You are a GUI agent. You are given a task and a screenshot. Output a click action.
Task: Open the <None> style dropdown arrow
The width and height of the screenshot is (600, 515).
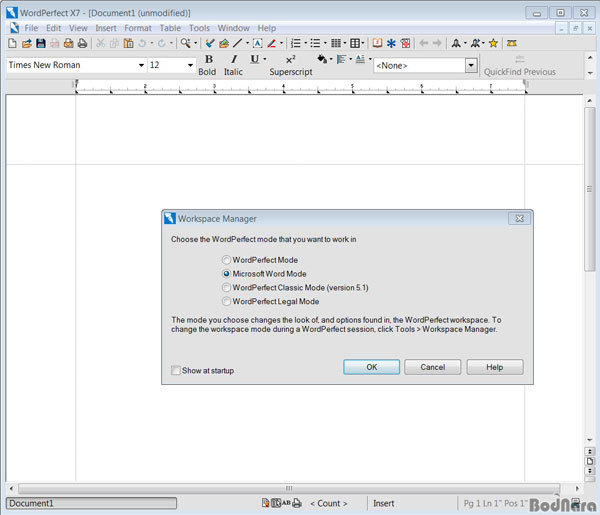[471, 65]
